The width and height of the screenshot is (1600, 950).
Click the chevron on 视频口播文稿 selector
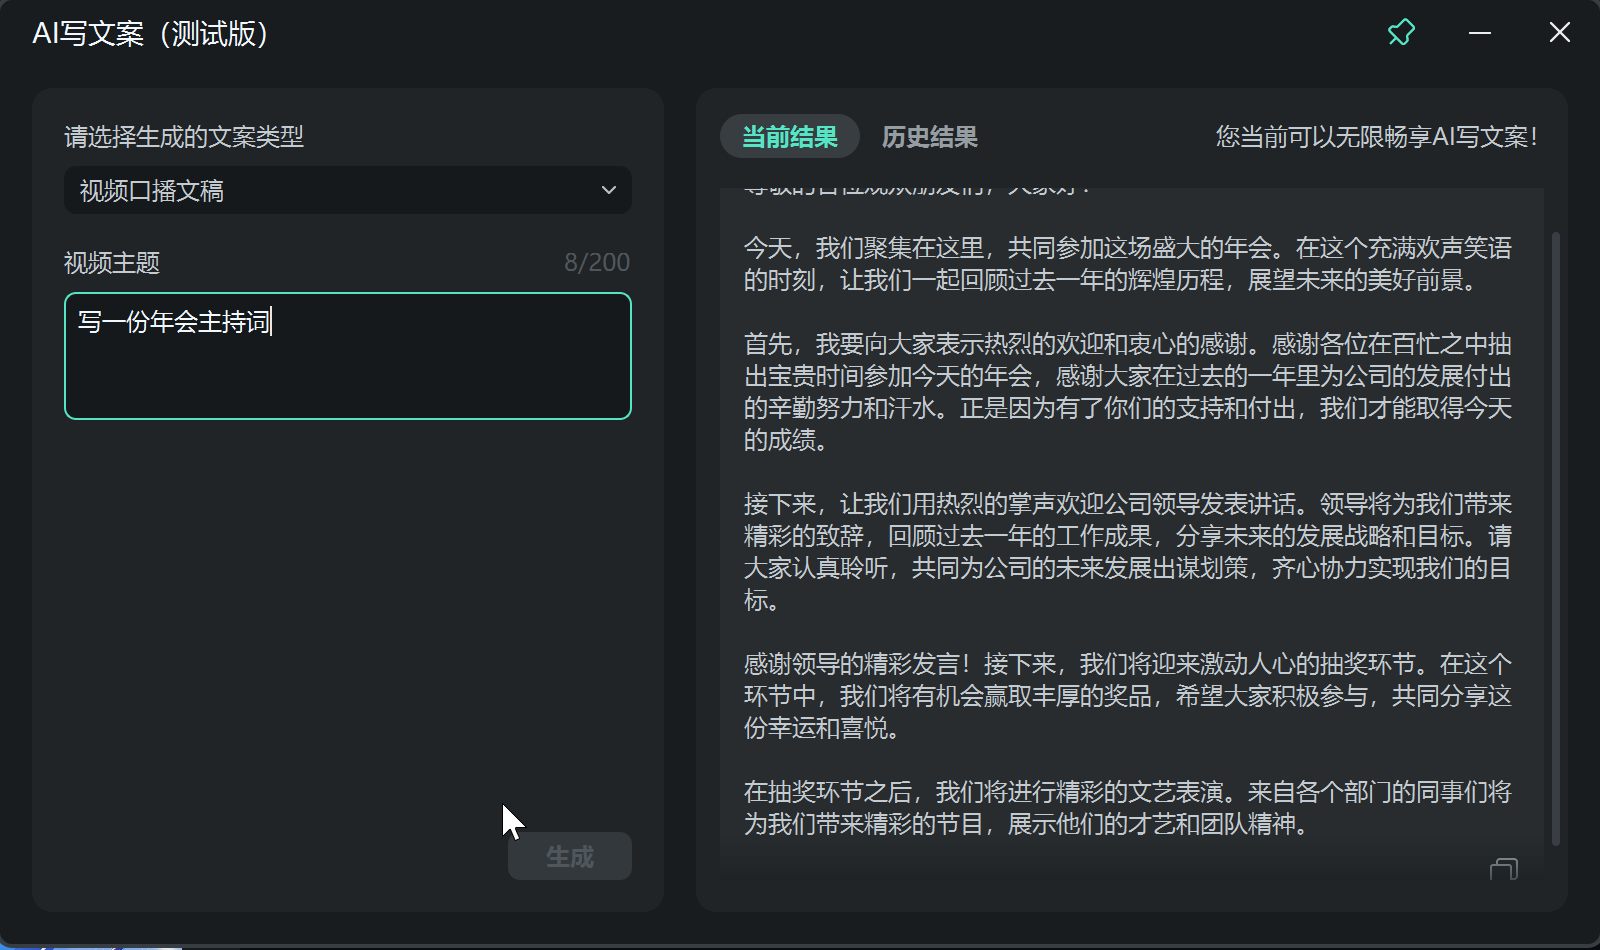point(608,190)
